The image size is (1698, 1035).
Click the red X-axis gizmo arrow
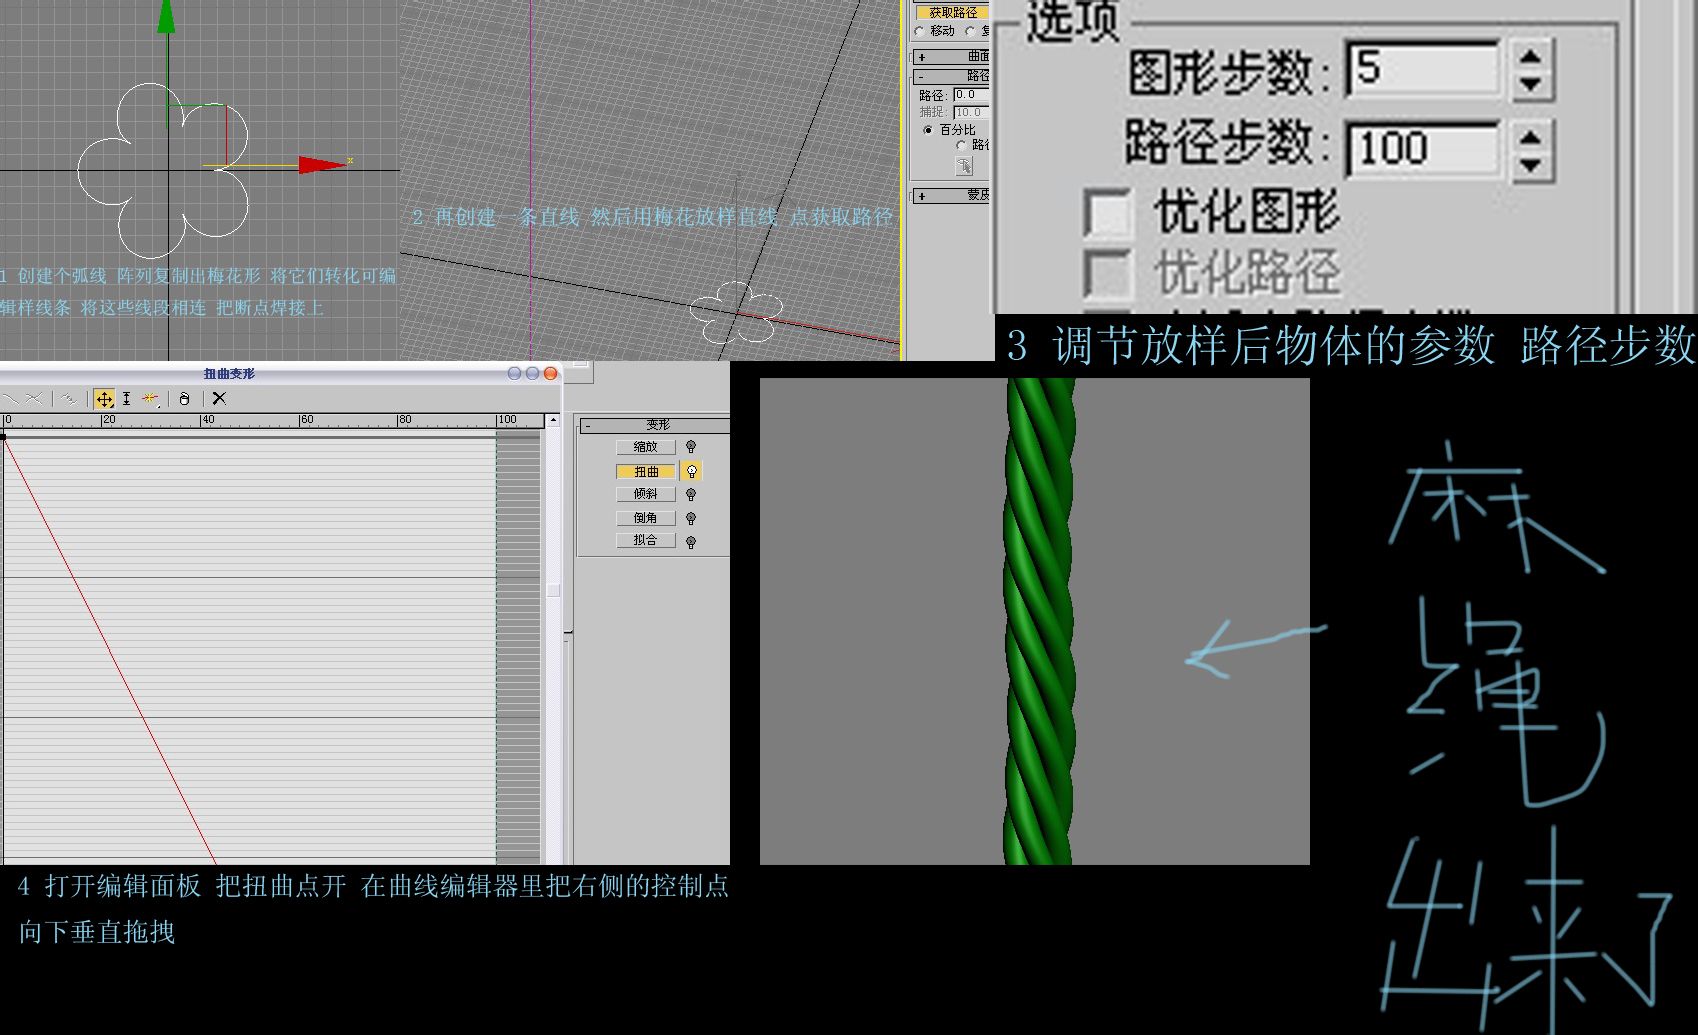pos(322,165)
